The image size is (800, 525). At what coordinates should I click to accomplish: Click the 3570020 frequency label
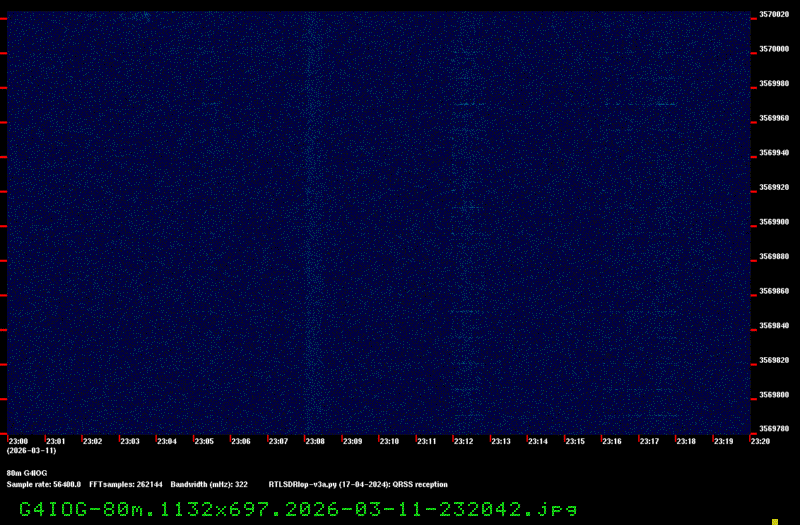coord(774,14)
